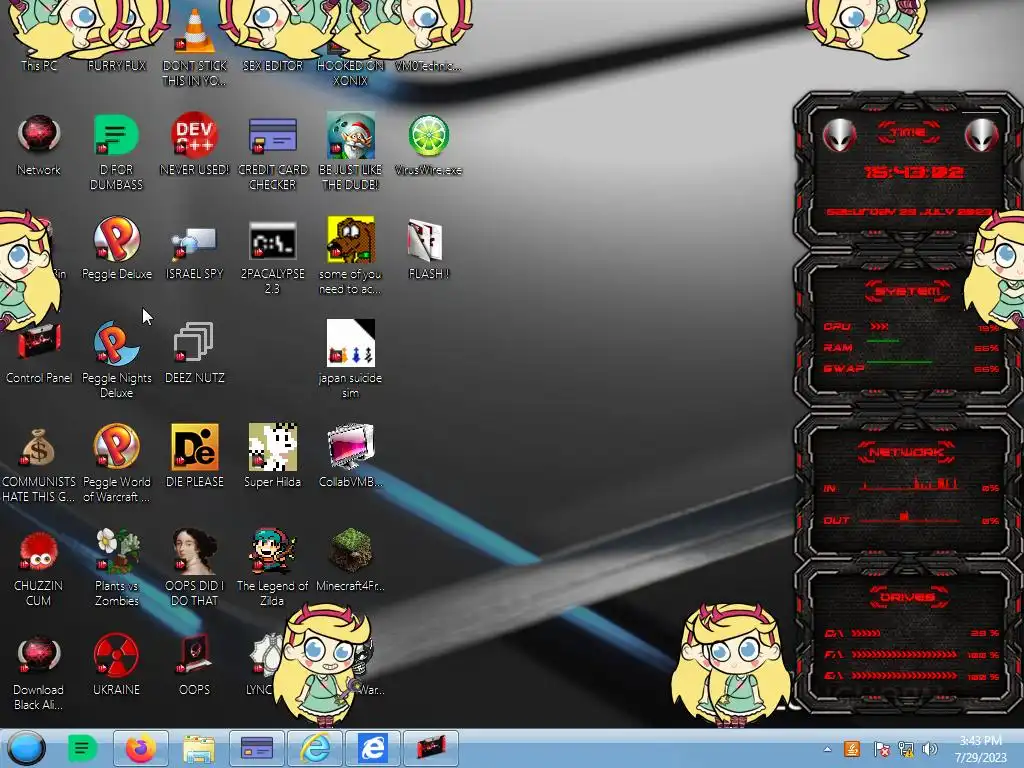The image size is (1024, 768).
Task: Launch Firefox from the taskbar
Action: tap(140, 748)
